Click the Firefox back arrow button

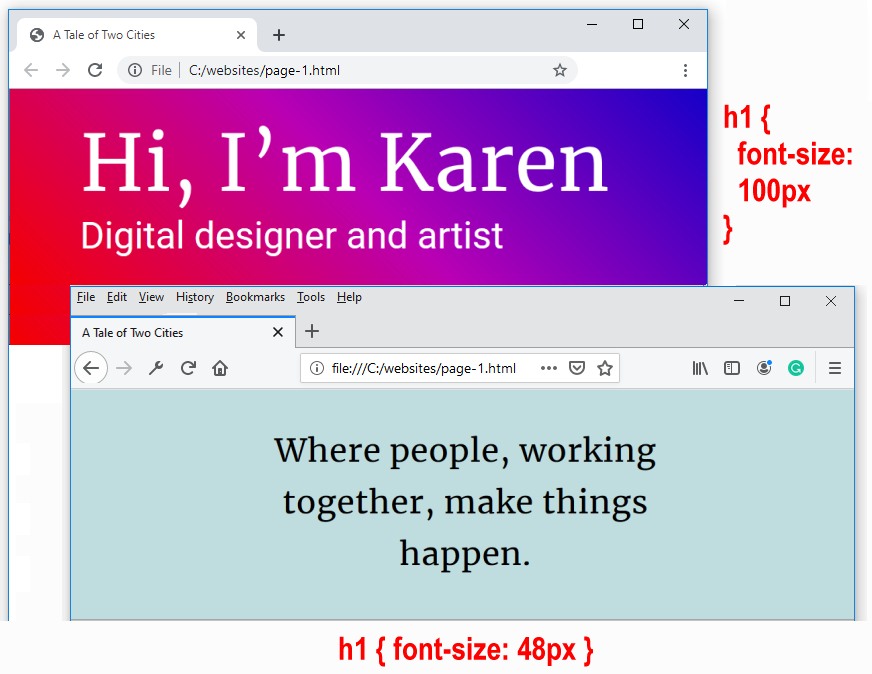91,368
